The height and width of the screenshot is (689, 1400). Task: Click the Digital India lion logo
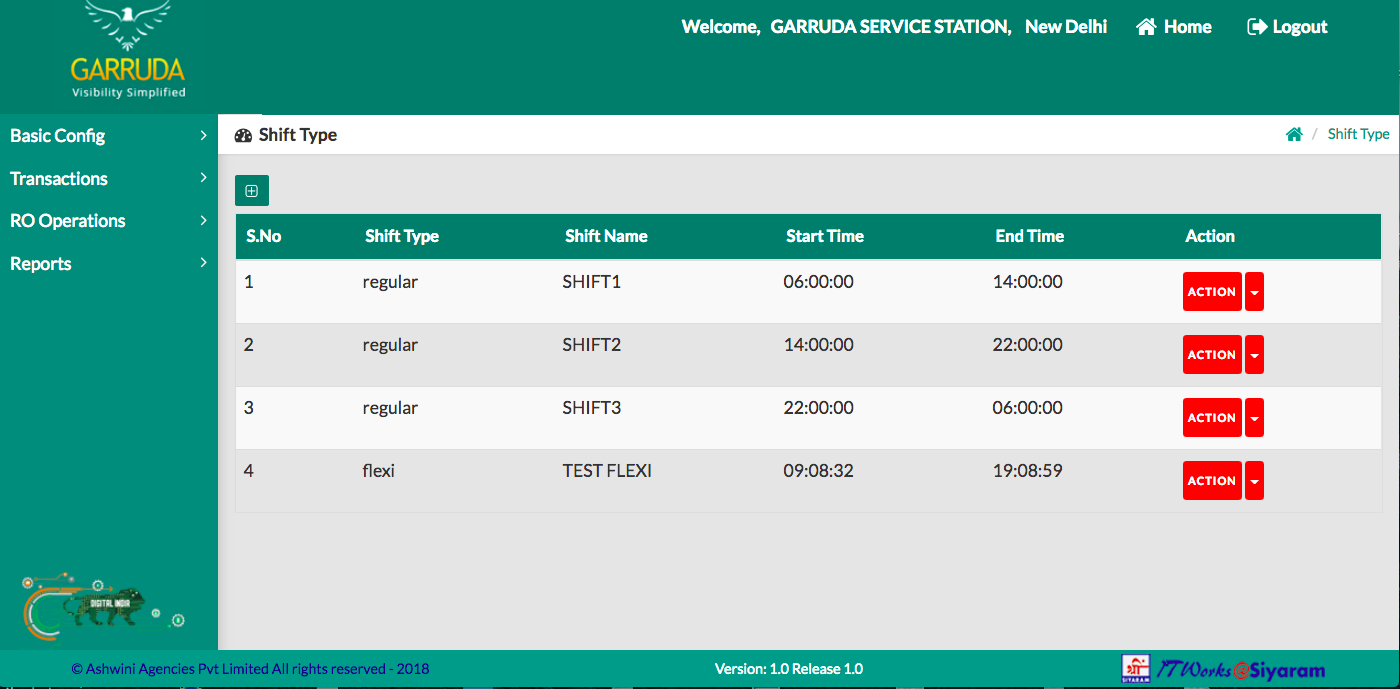[x=103, y=606]
